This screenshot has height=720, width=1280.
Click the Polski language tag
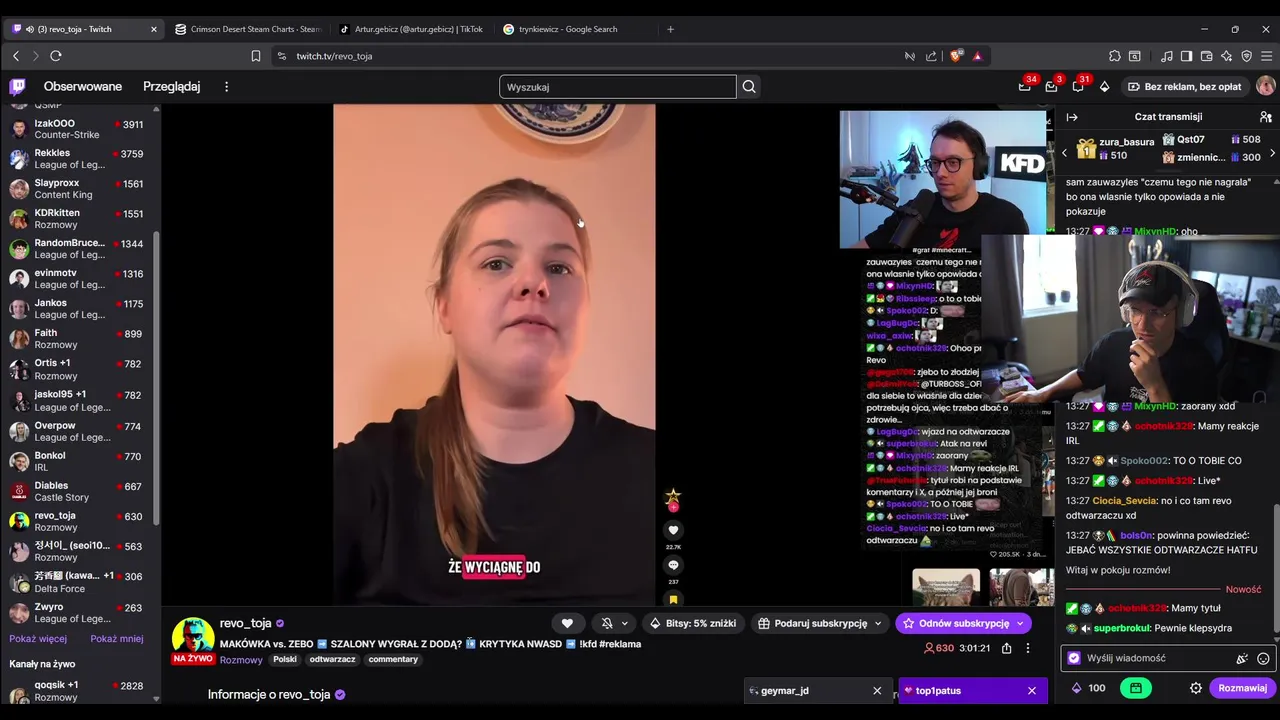[x=285, y=660]
